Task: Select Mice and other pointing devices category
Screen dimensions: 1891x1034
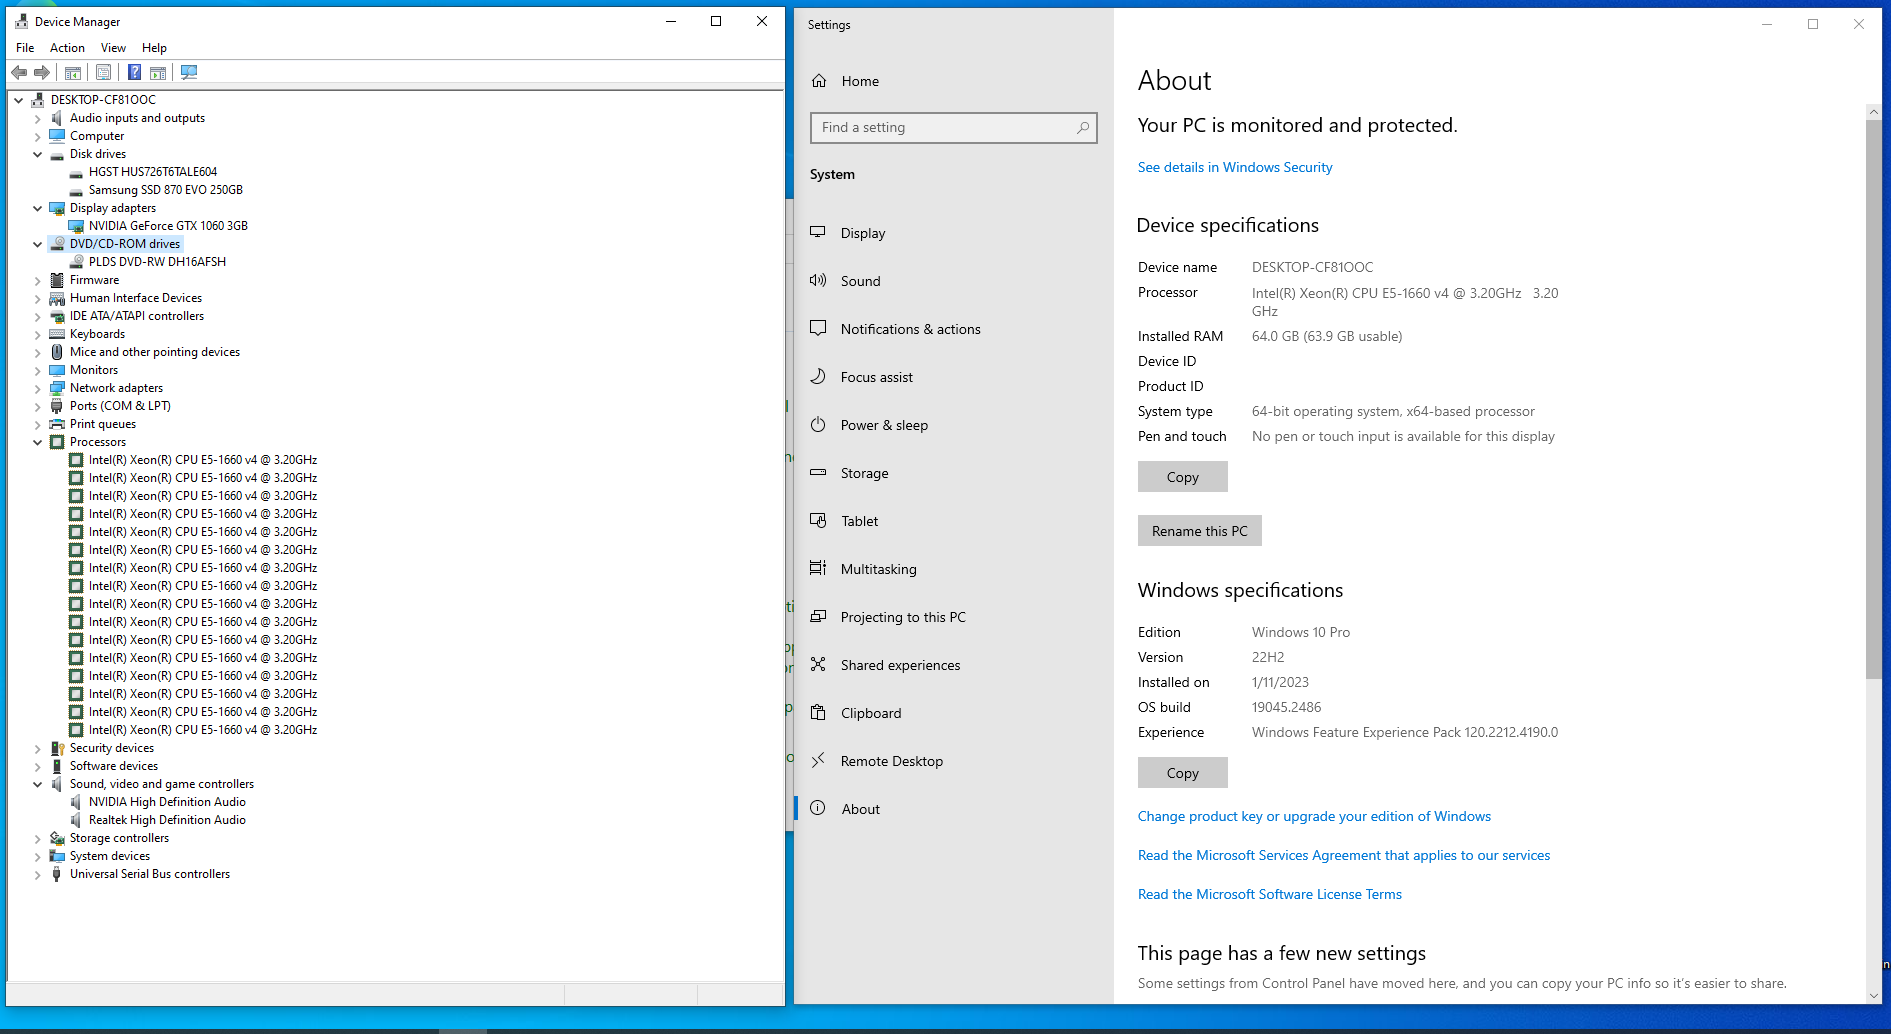Action: (x=155, y=352)
